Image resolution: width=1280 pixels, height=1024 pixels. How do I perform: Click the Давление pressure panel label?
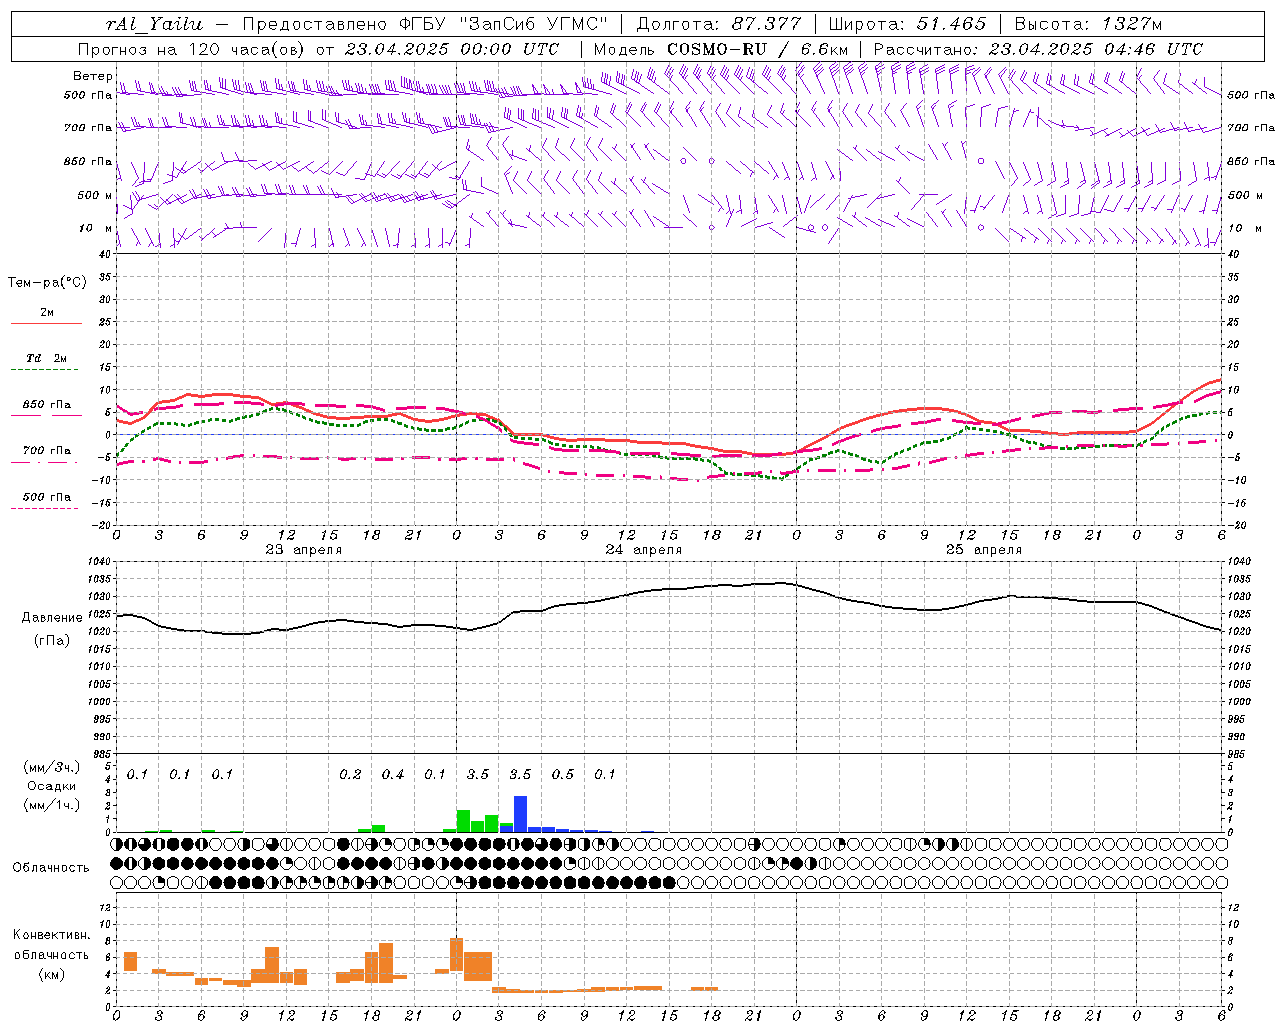point(52,618)
